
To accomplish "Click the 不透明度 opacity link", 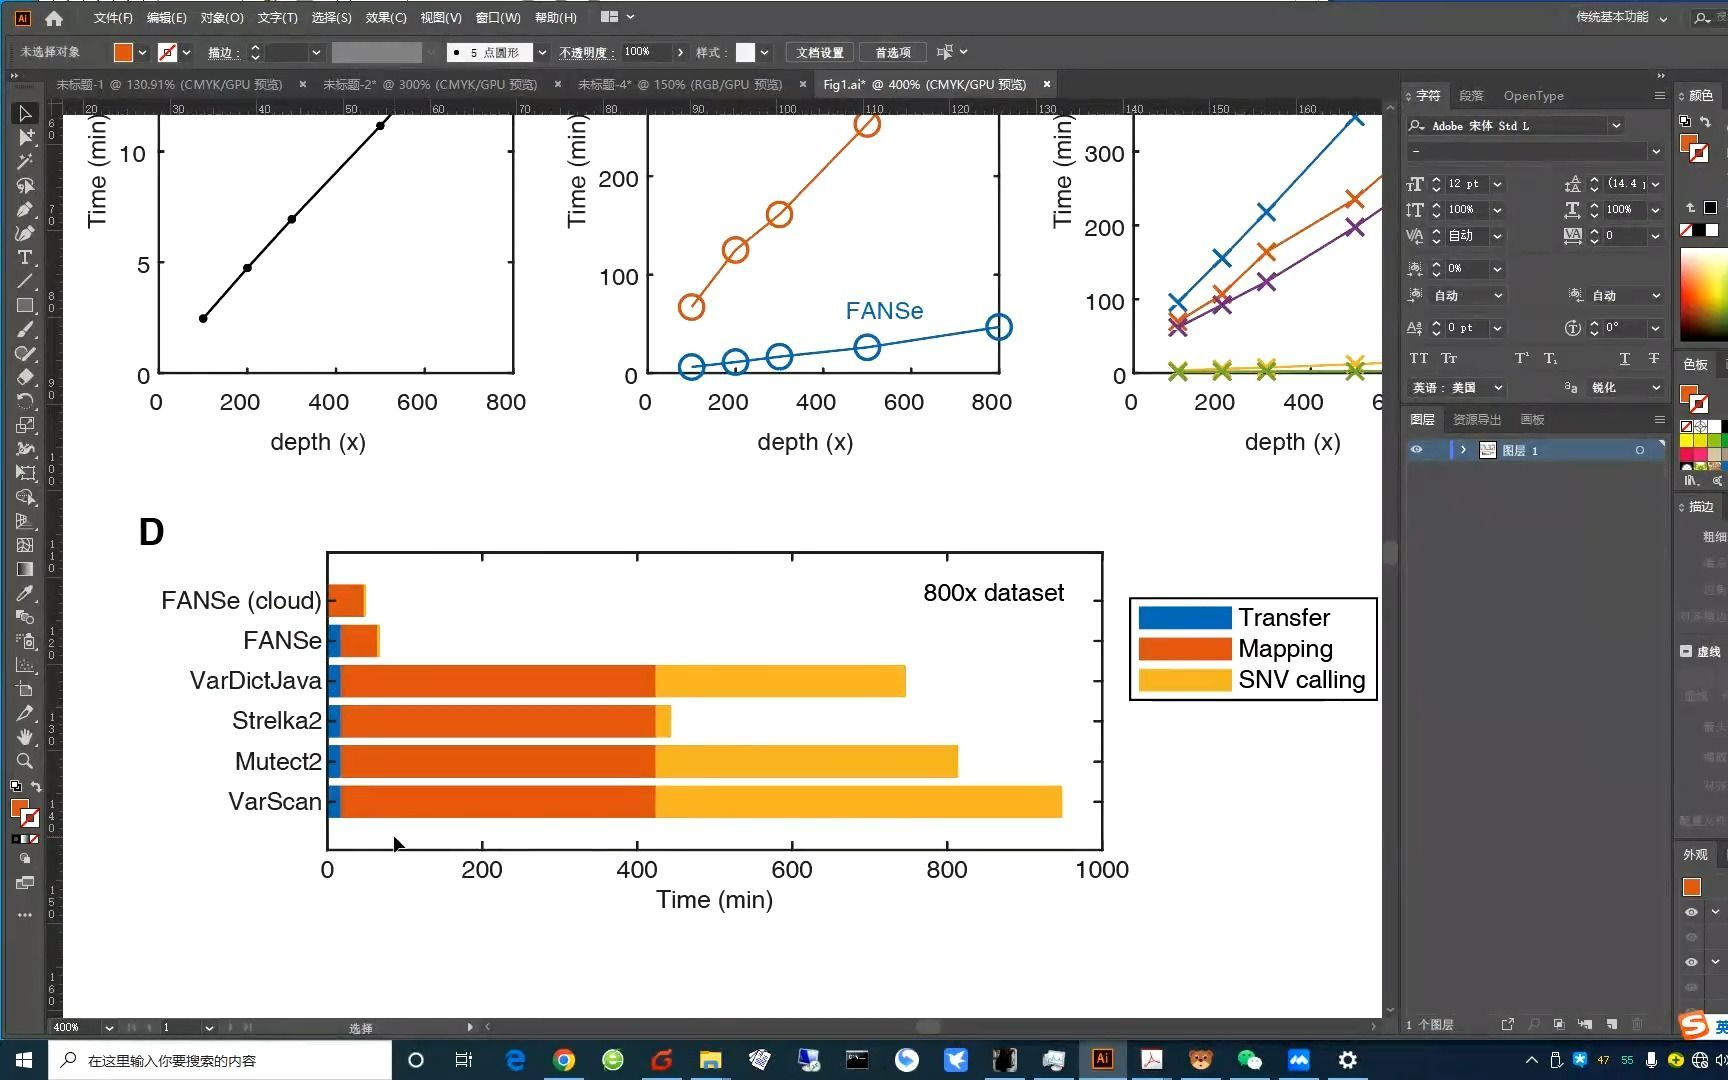I will 585,52.
